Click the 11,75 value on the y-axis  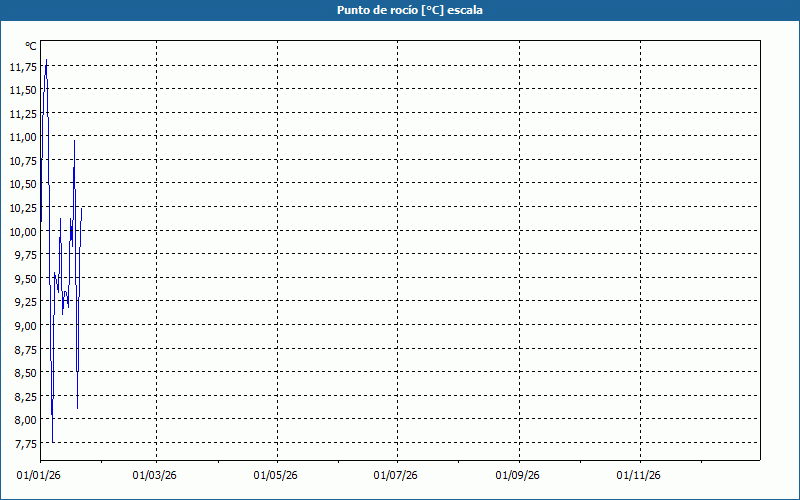(22, 67)
